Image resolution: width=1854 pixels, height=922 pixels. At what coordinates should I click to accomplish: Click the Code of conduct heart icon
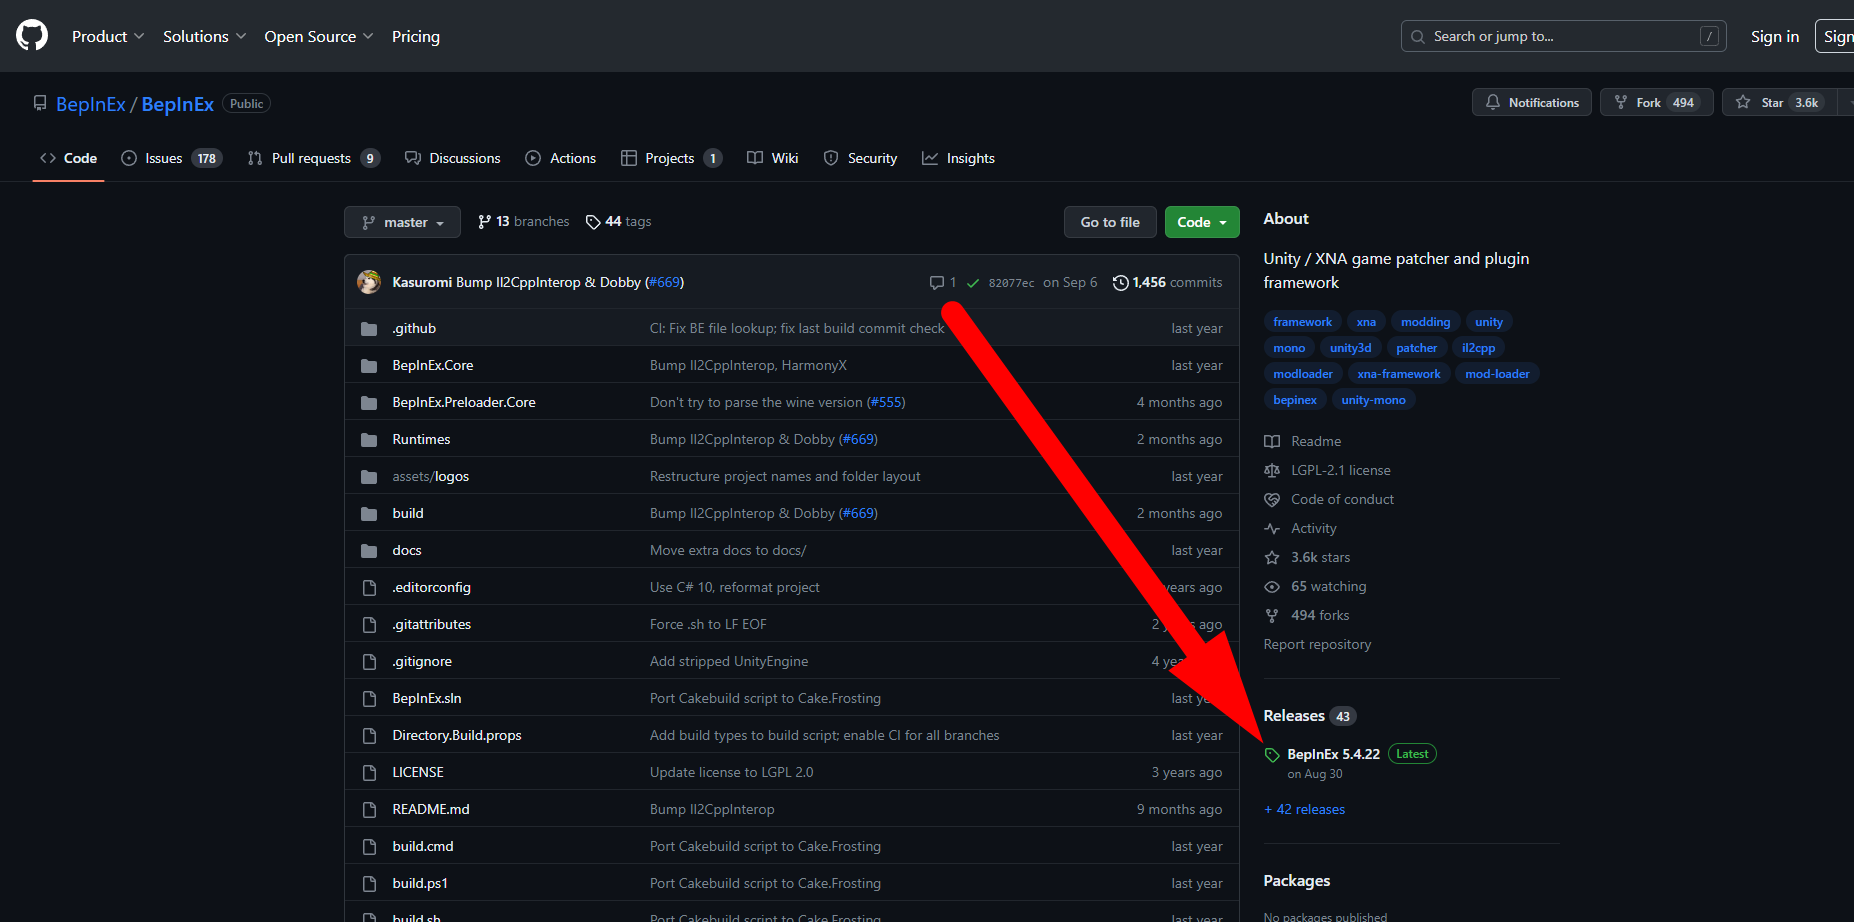1272,500
